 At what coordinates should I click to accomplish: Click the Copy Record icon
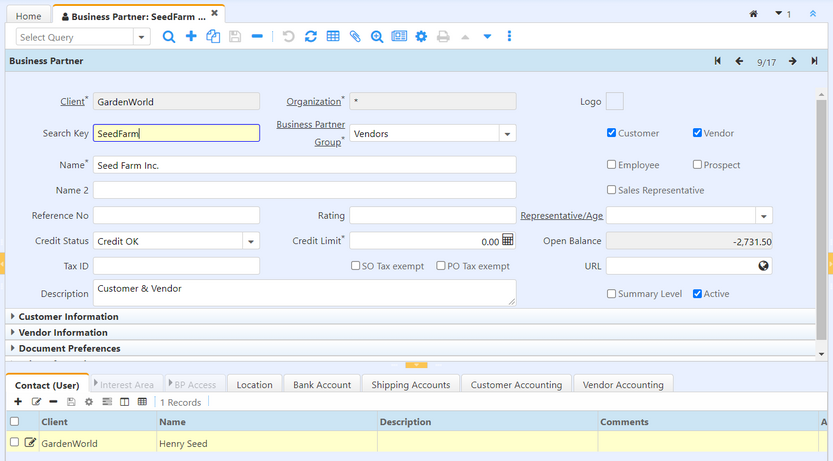[x=213, y=37]
